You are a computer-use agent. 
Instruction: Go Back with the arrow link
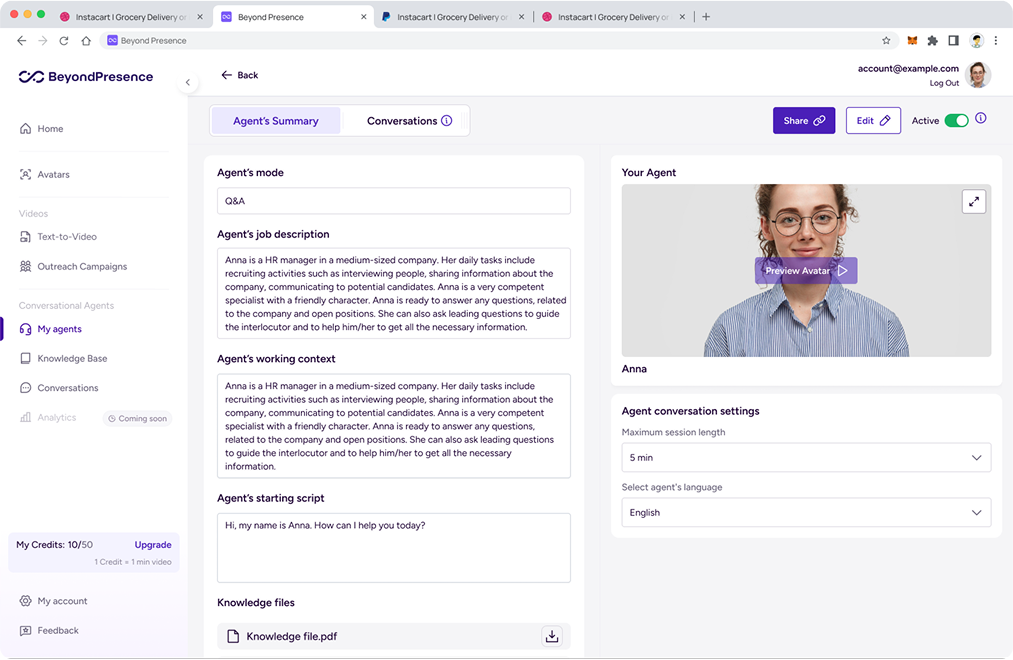tap(239, 75)
